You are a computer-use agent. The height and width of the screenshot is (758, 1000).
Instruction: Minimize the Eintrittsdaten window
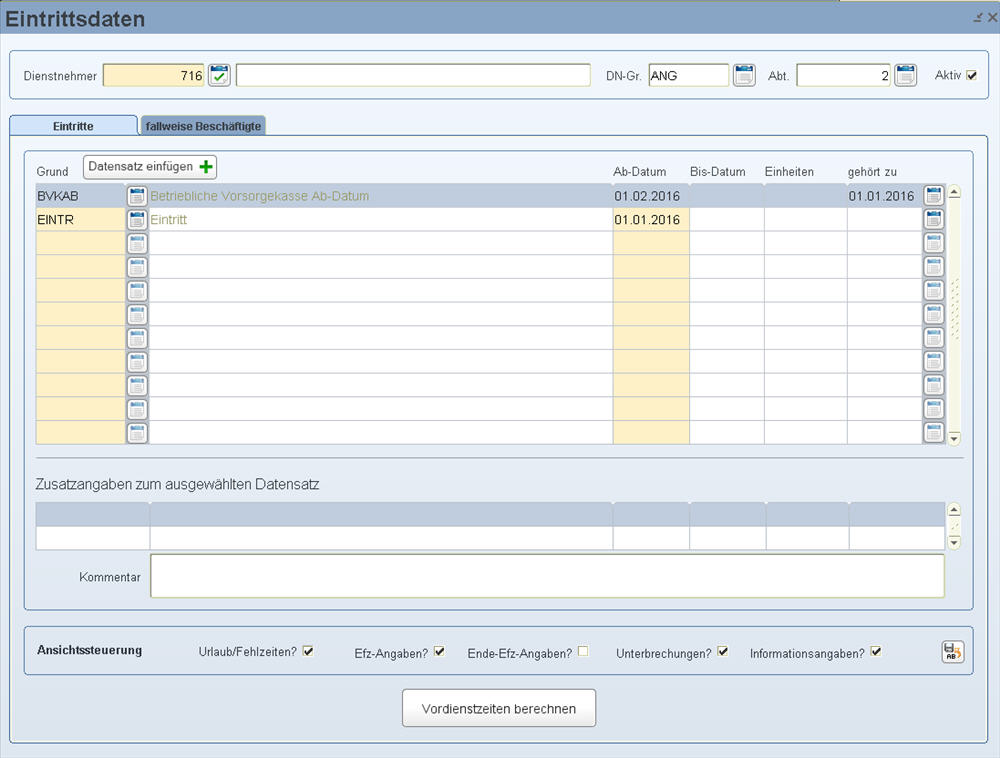978,18
